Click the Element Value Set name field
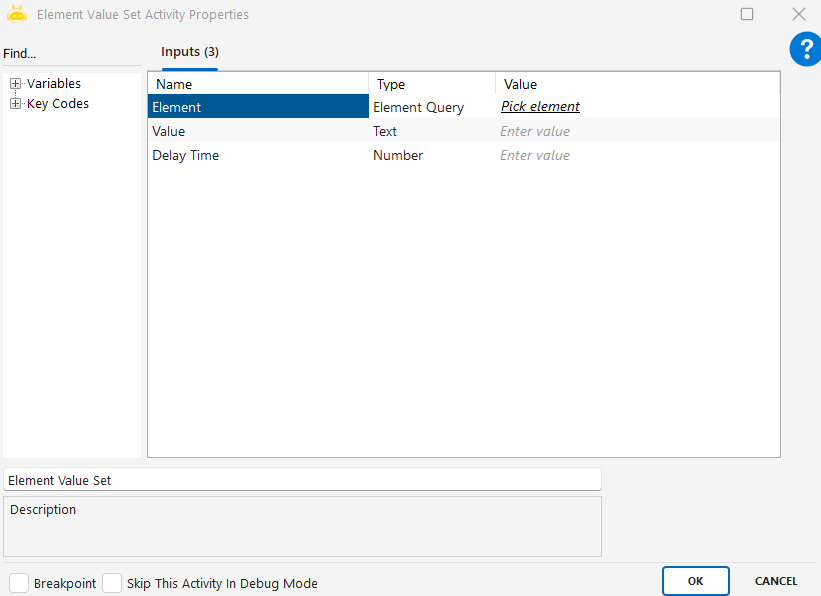The image size is (821, 596). click(x=302, y=480)
